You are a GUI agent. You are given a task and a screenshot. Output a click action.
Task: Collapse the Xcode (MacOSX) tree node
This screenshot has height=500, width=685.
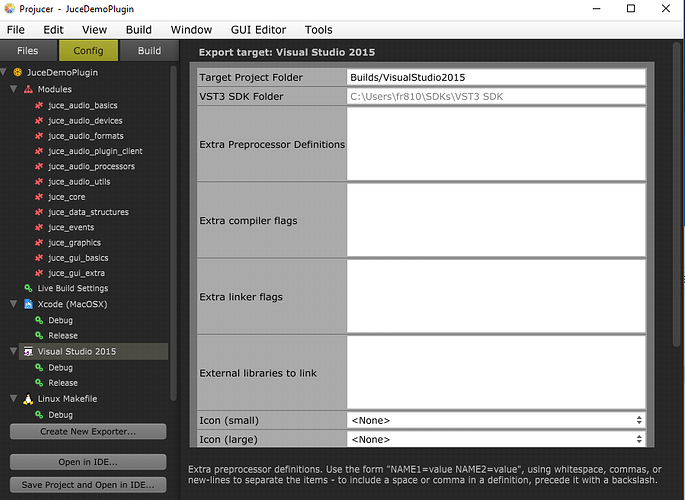click(x=14, y=303)
